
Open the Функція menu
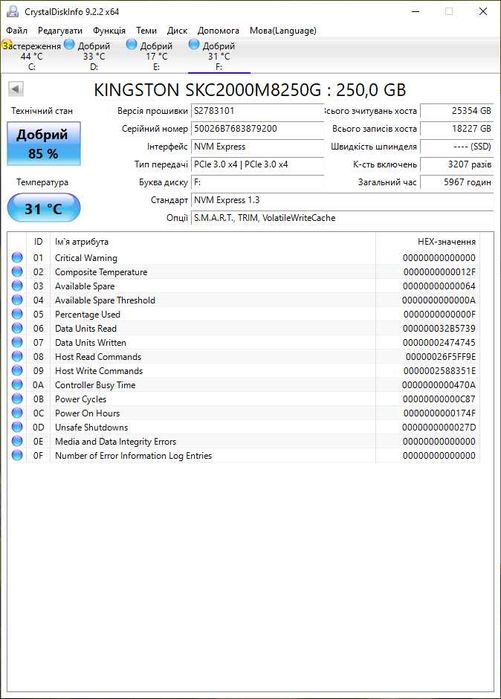(x=109, y=31)
